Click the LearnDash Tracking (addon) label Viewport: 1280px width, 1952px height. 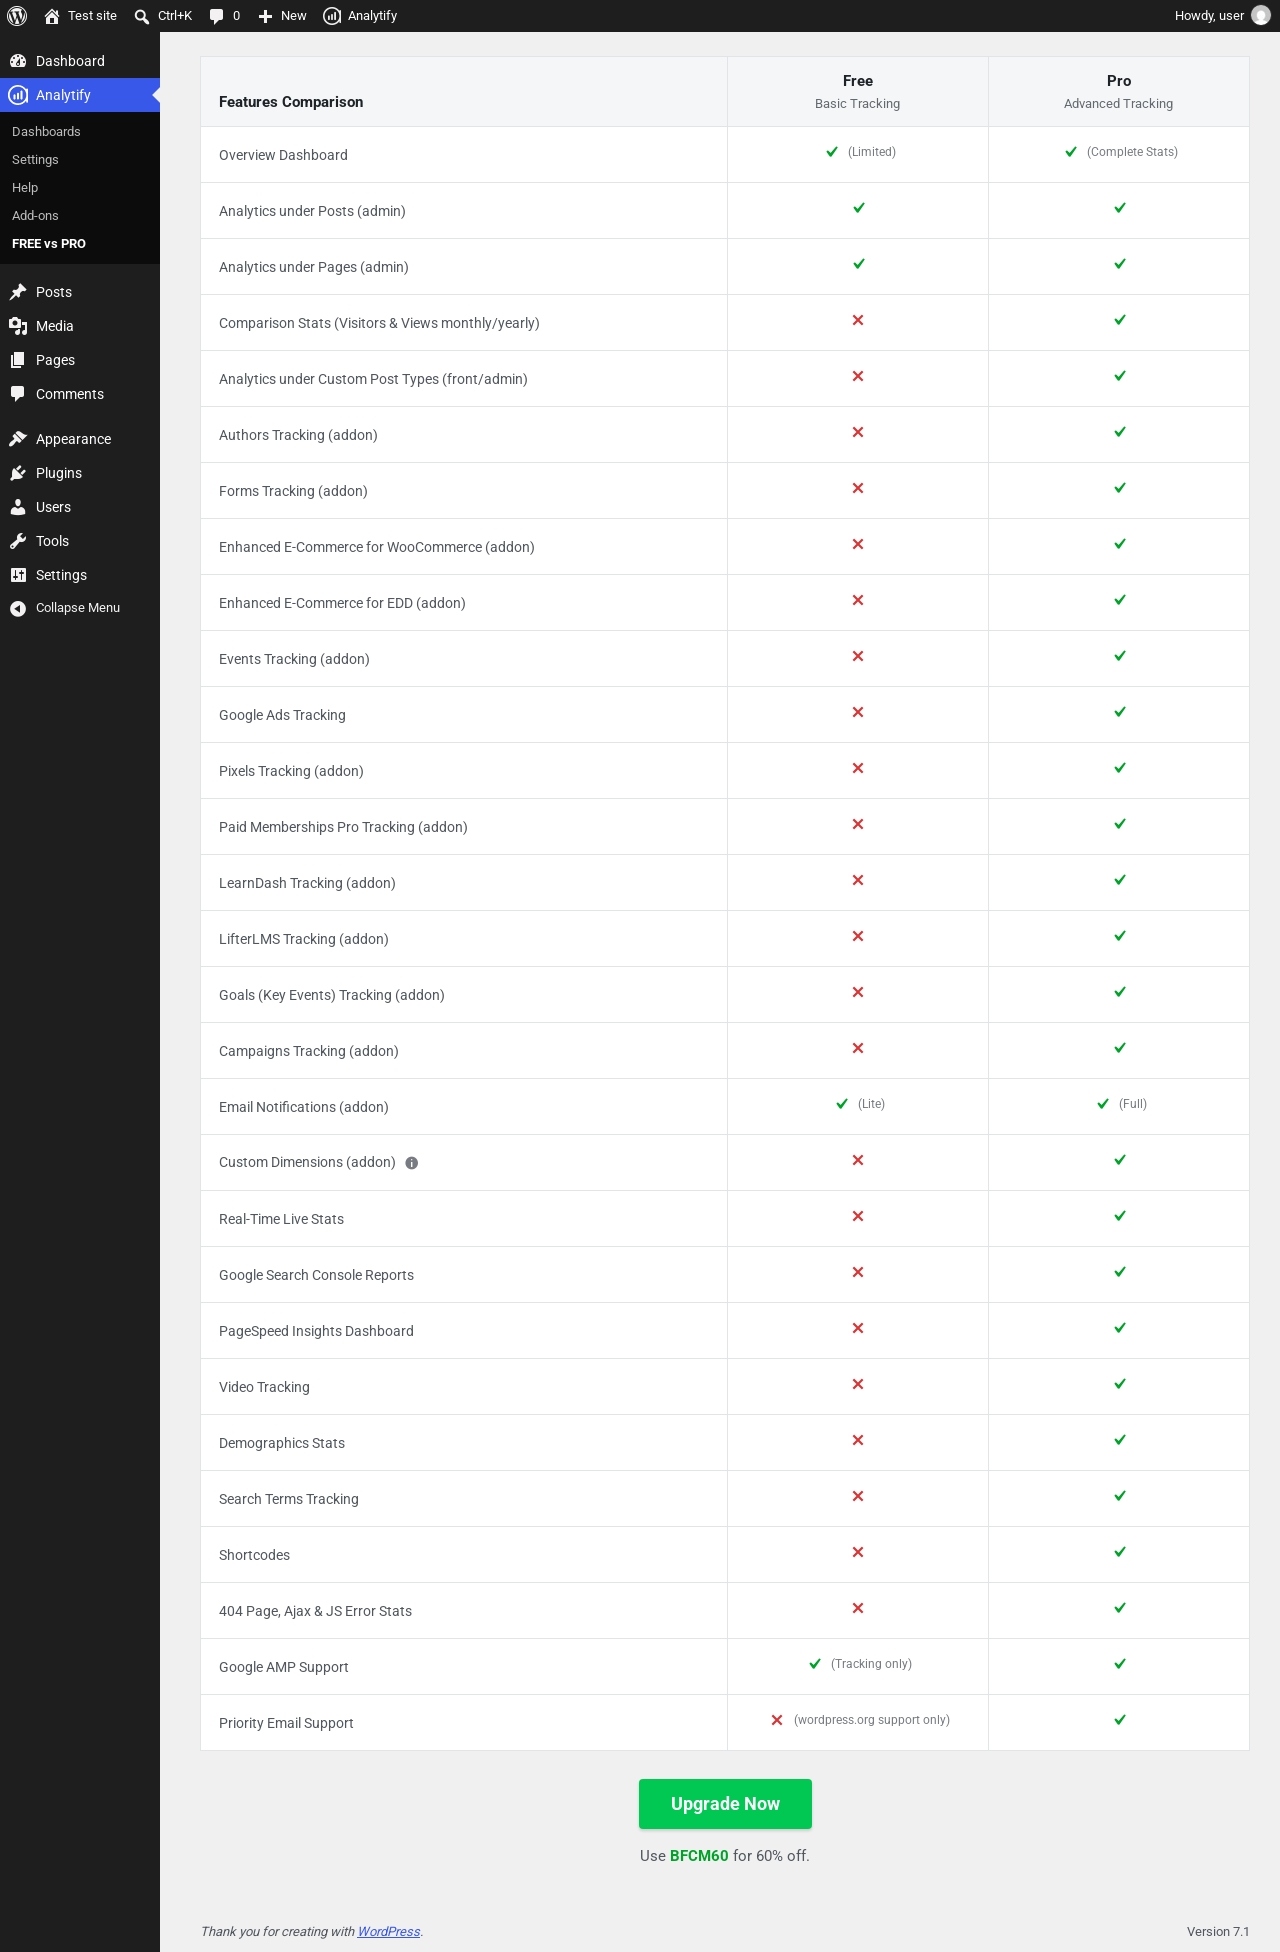tap(307, 883)
